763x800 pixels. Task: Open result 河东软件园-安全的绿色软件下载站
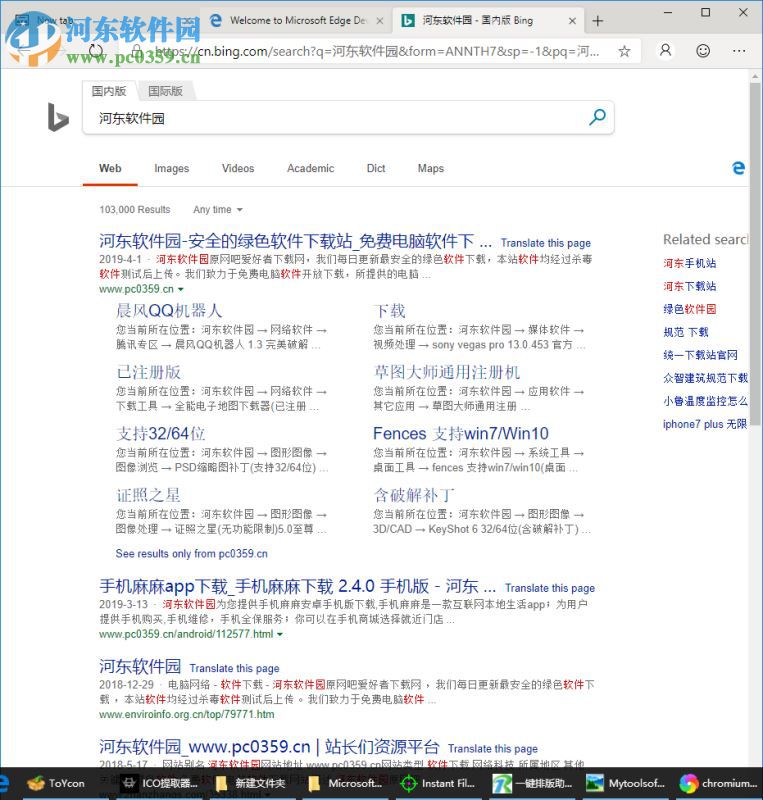pos(296,240)
